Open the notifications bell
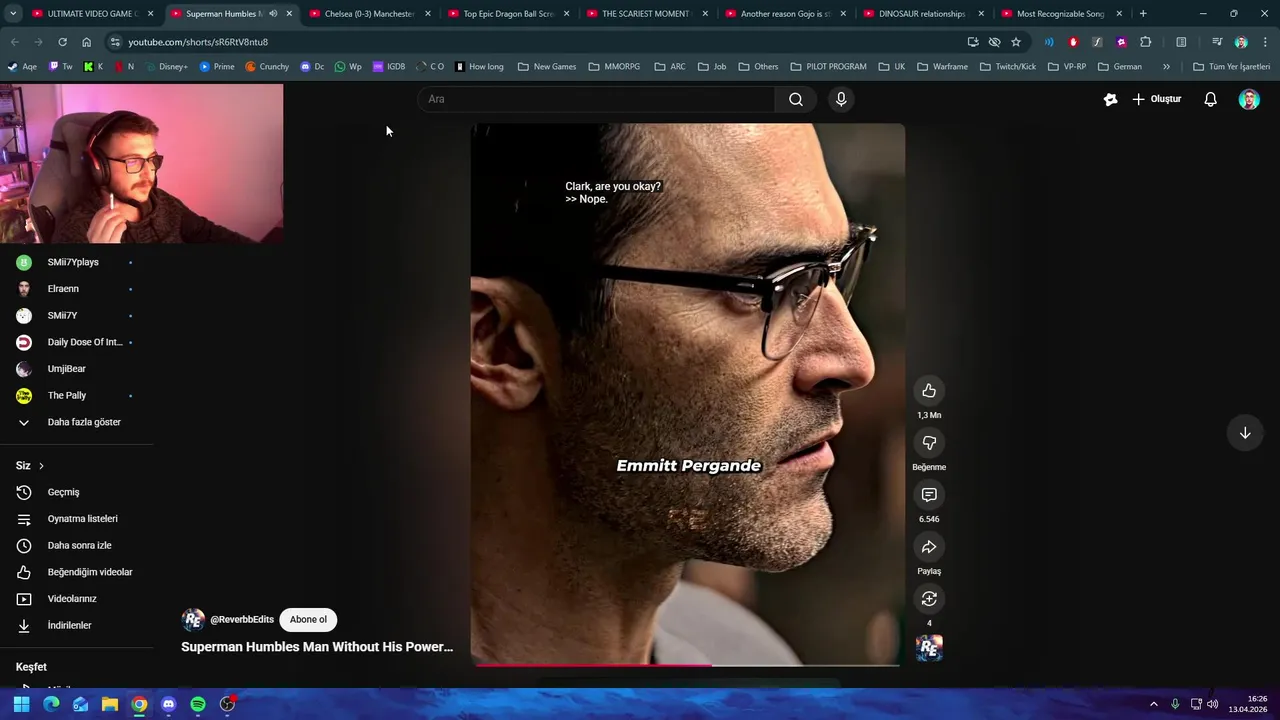This screenshot has height=720, width=1280. (1210, 99)
